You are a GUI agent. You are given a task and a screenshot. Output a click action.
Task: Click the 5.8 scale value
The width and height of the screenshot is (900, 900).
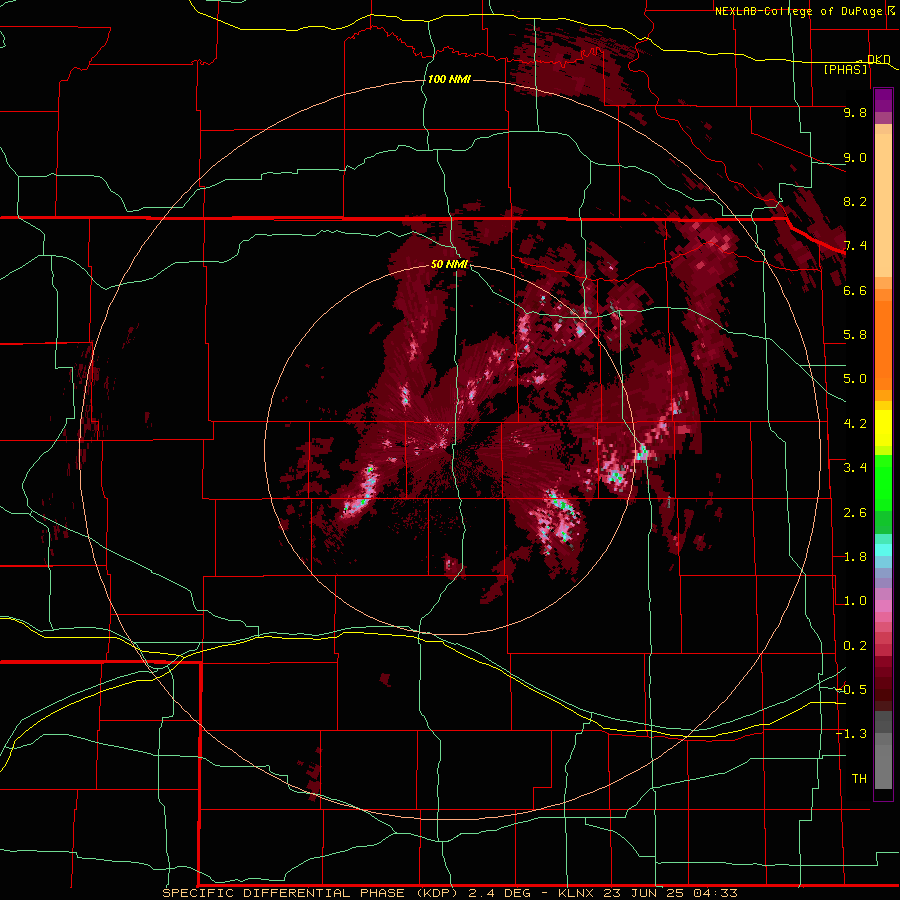(855, 335)
